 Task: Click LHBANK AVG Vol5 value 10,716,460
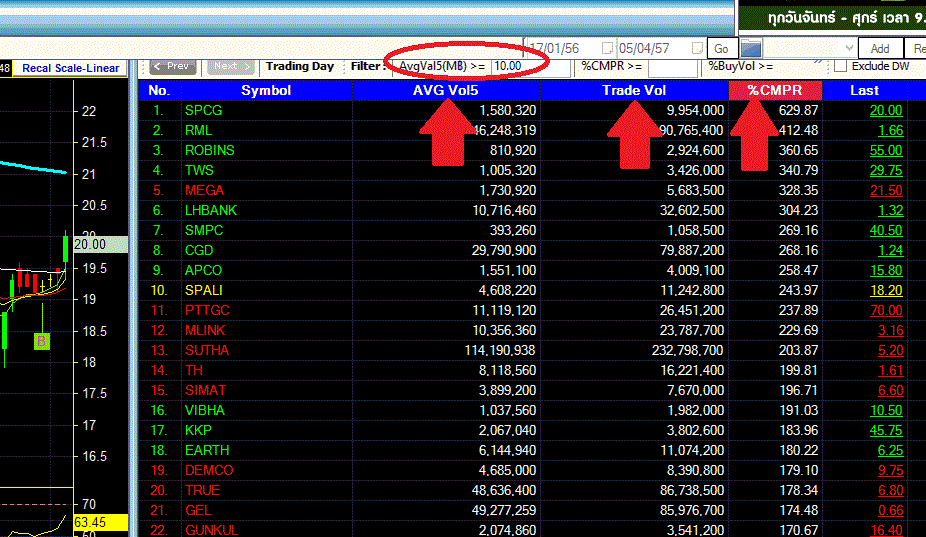point(504,211)
